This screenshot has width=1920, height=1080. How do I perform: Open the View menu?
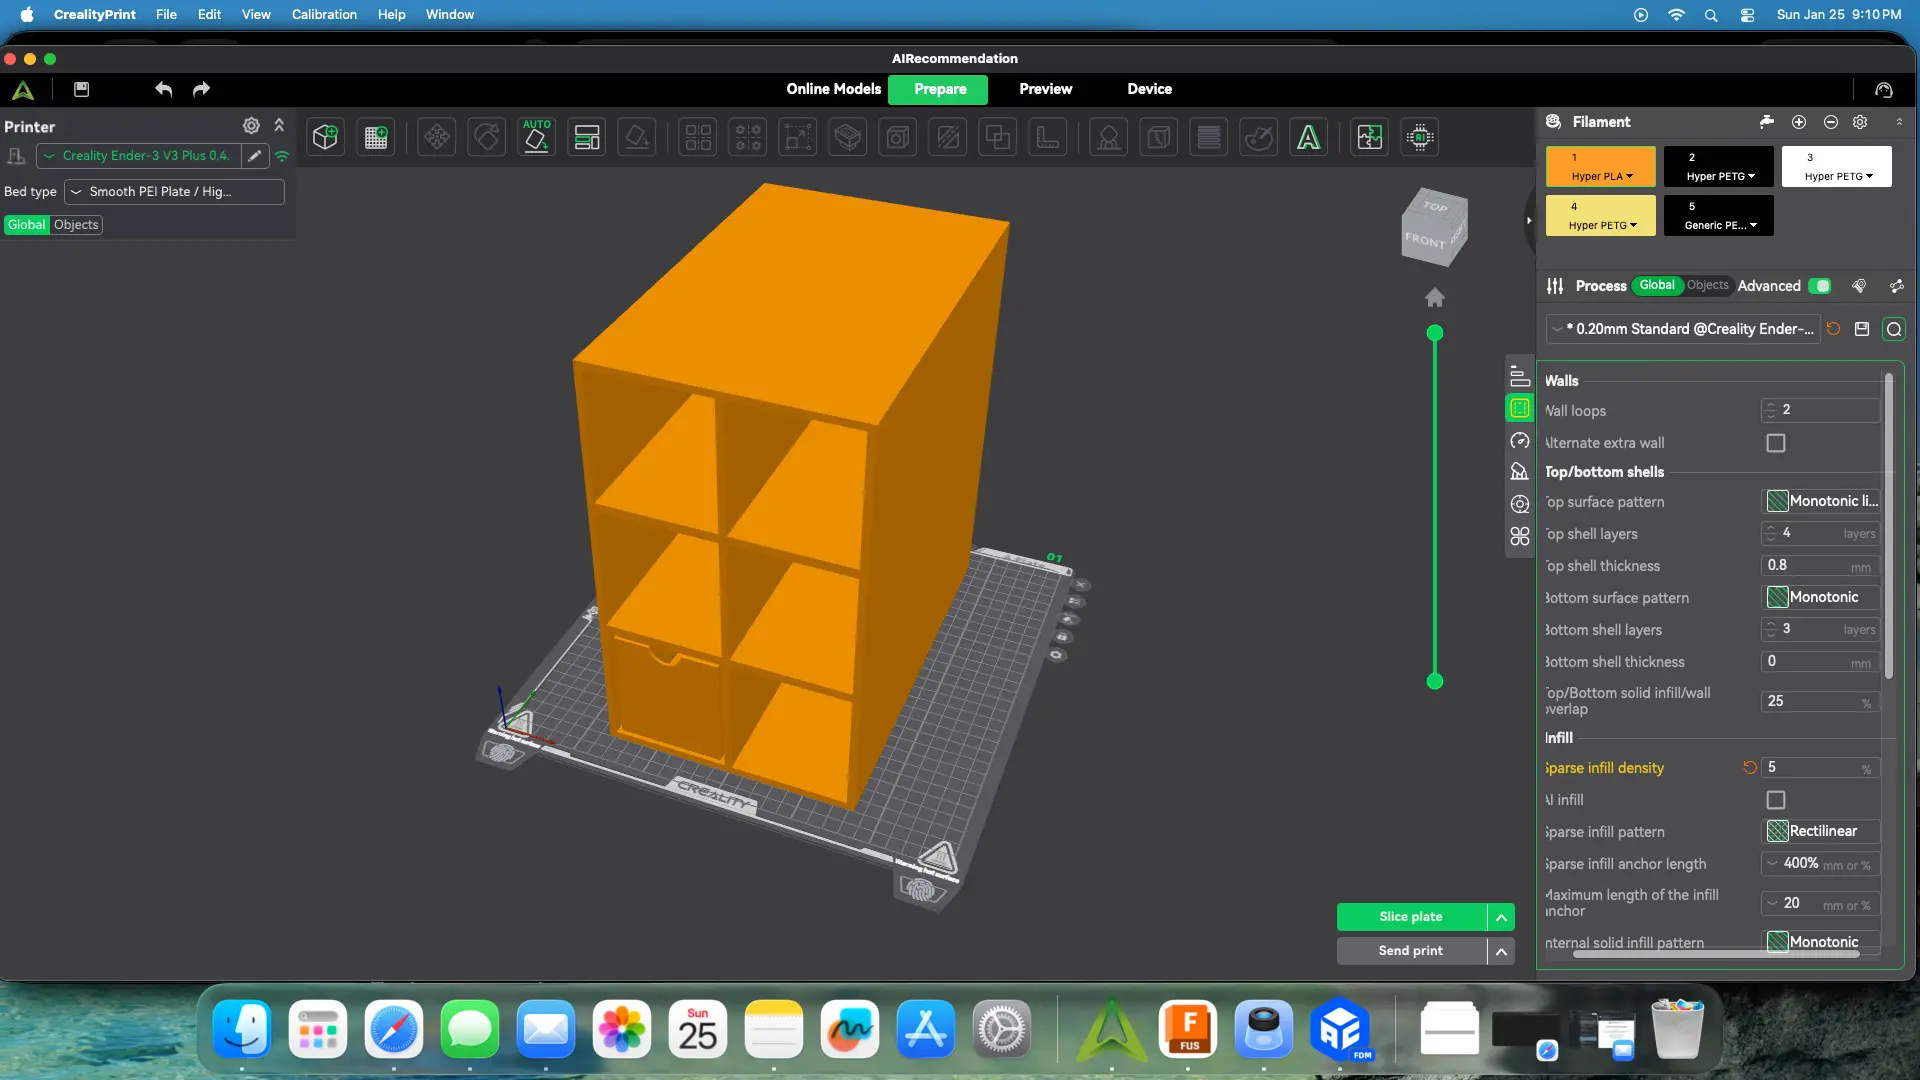pos(256,15)
